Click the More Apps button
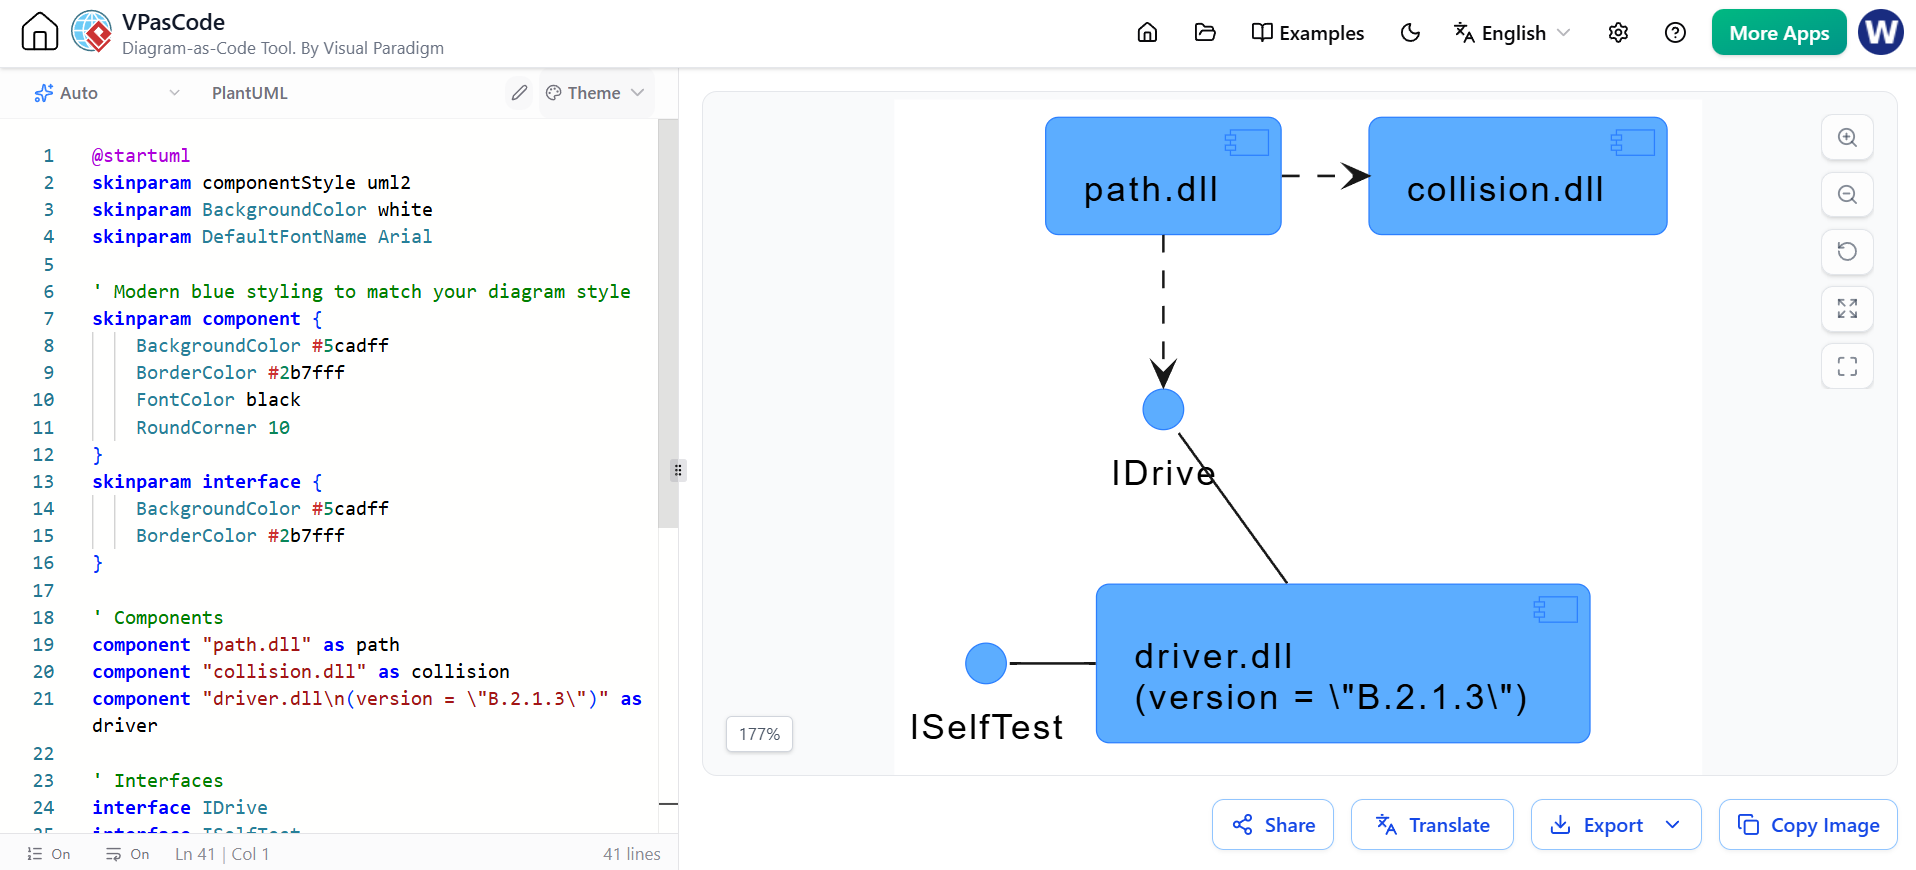Screen dimensions: 1916x870 (x=1779, y=33)
